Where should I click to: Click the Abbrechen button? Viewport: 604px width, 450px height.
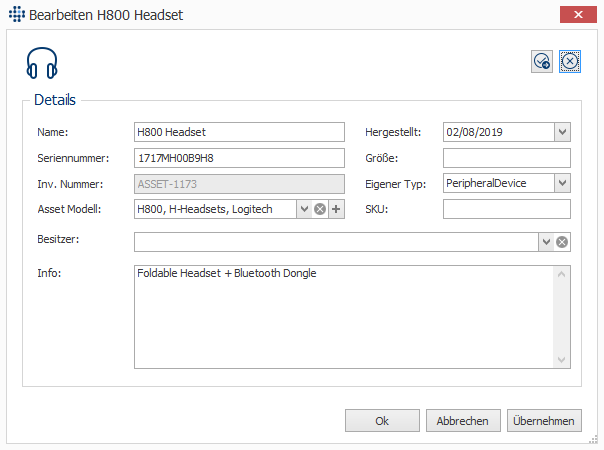tap(463, 421)
